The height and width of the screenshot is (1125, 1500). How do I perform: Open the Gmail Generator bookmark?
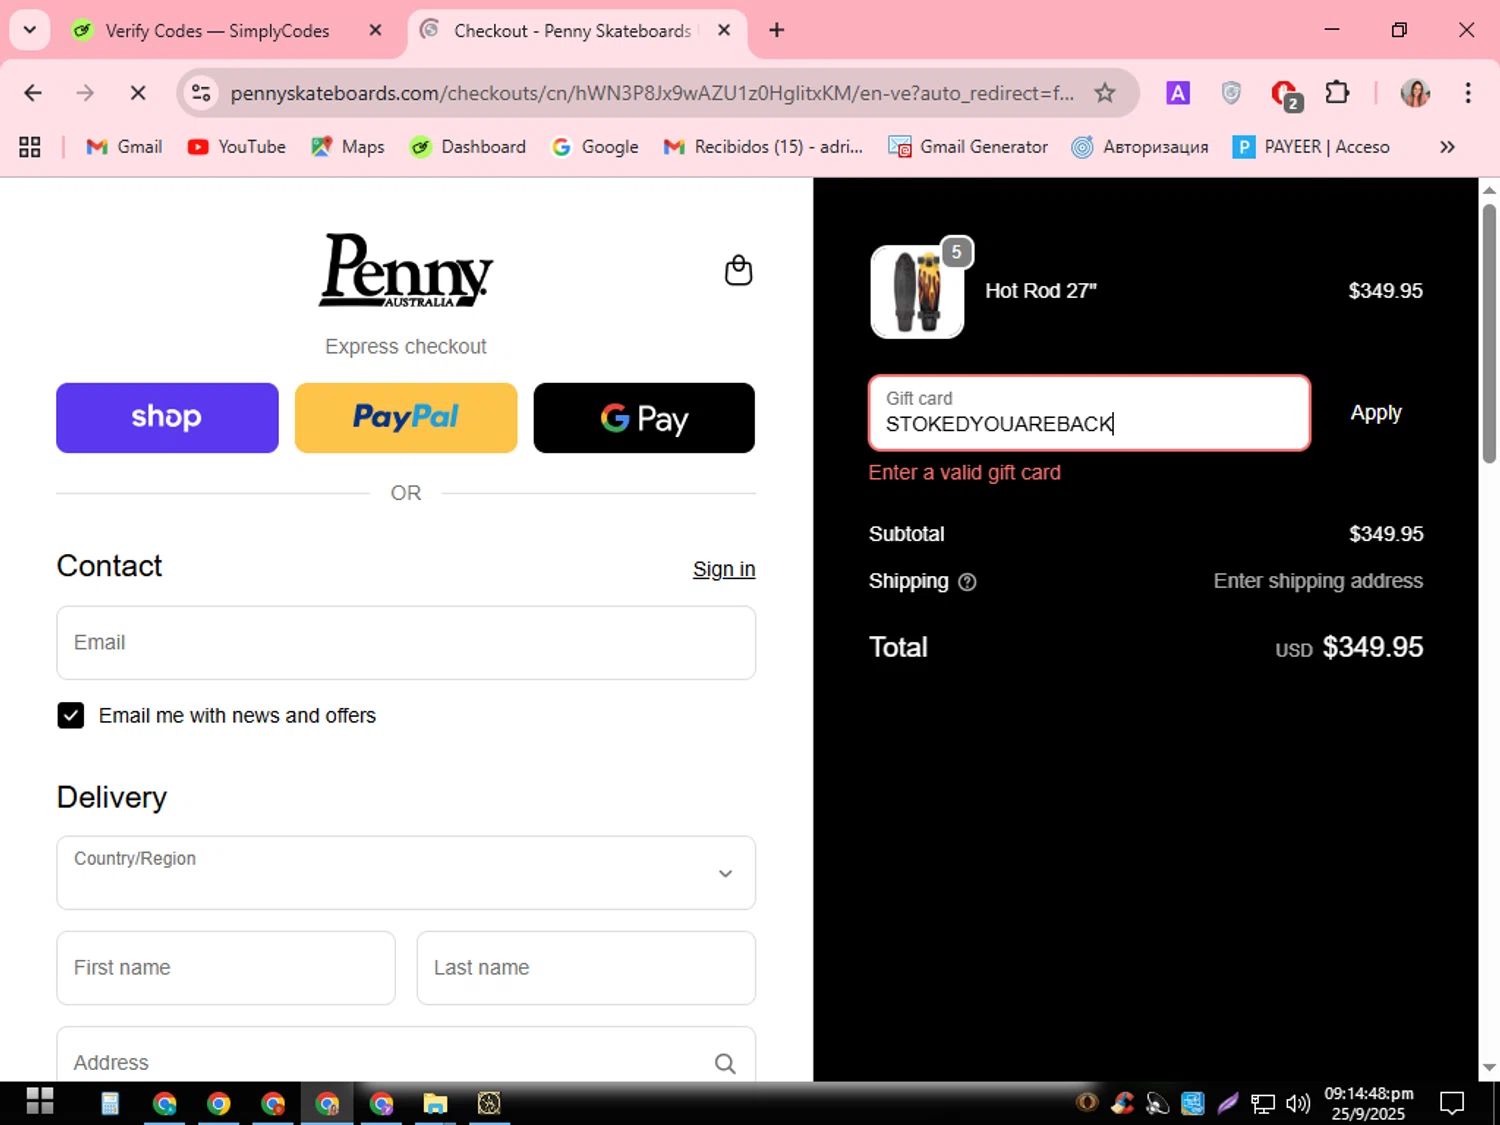[x=968, y=147]
